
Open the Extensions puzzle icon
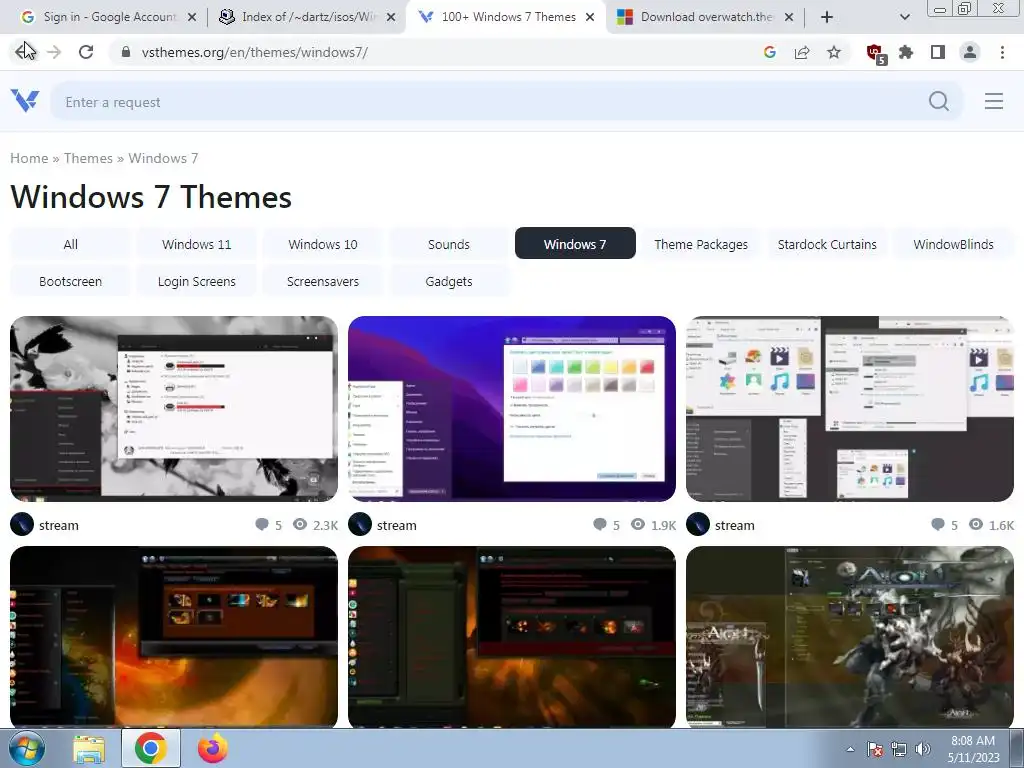point(906,52)
